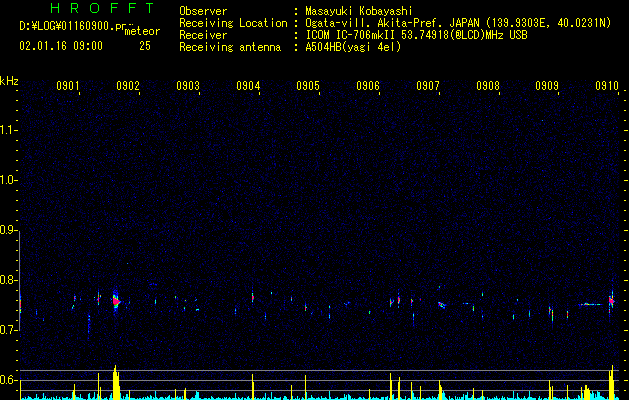
Task: Click the Receiving antenna label
Action: pos(230,47)
